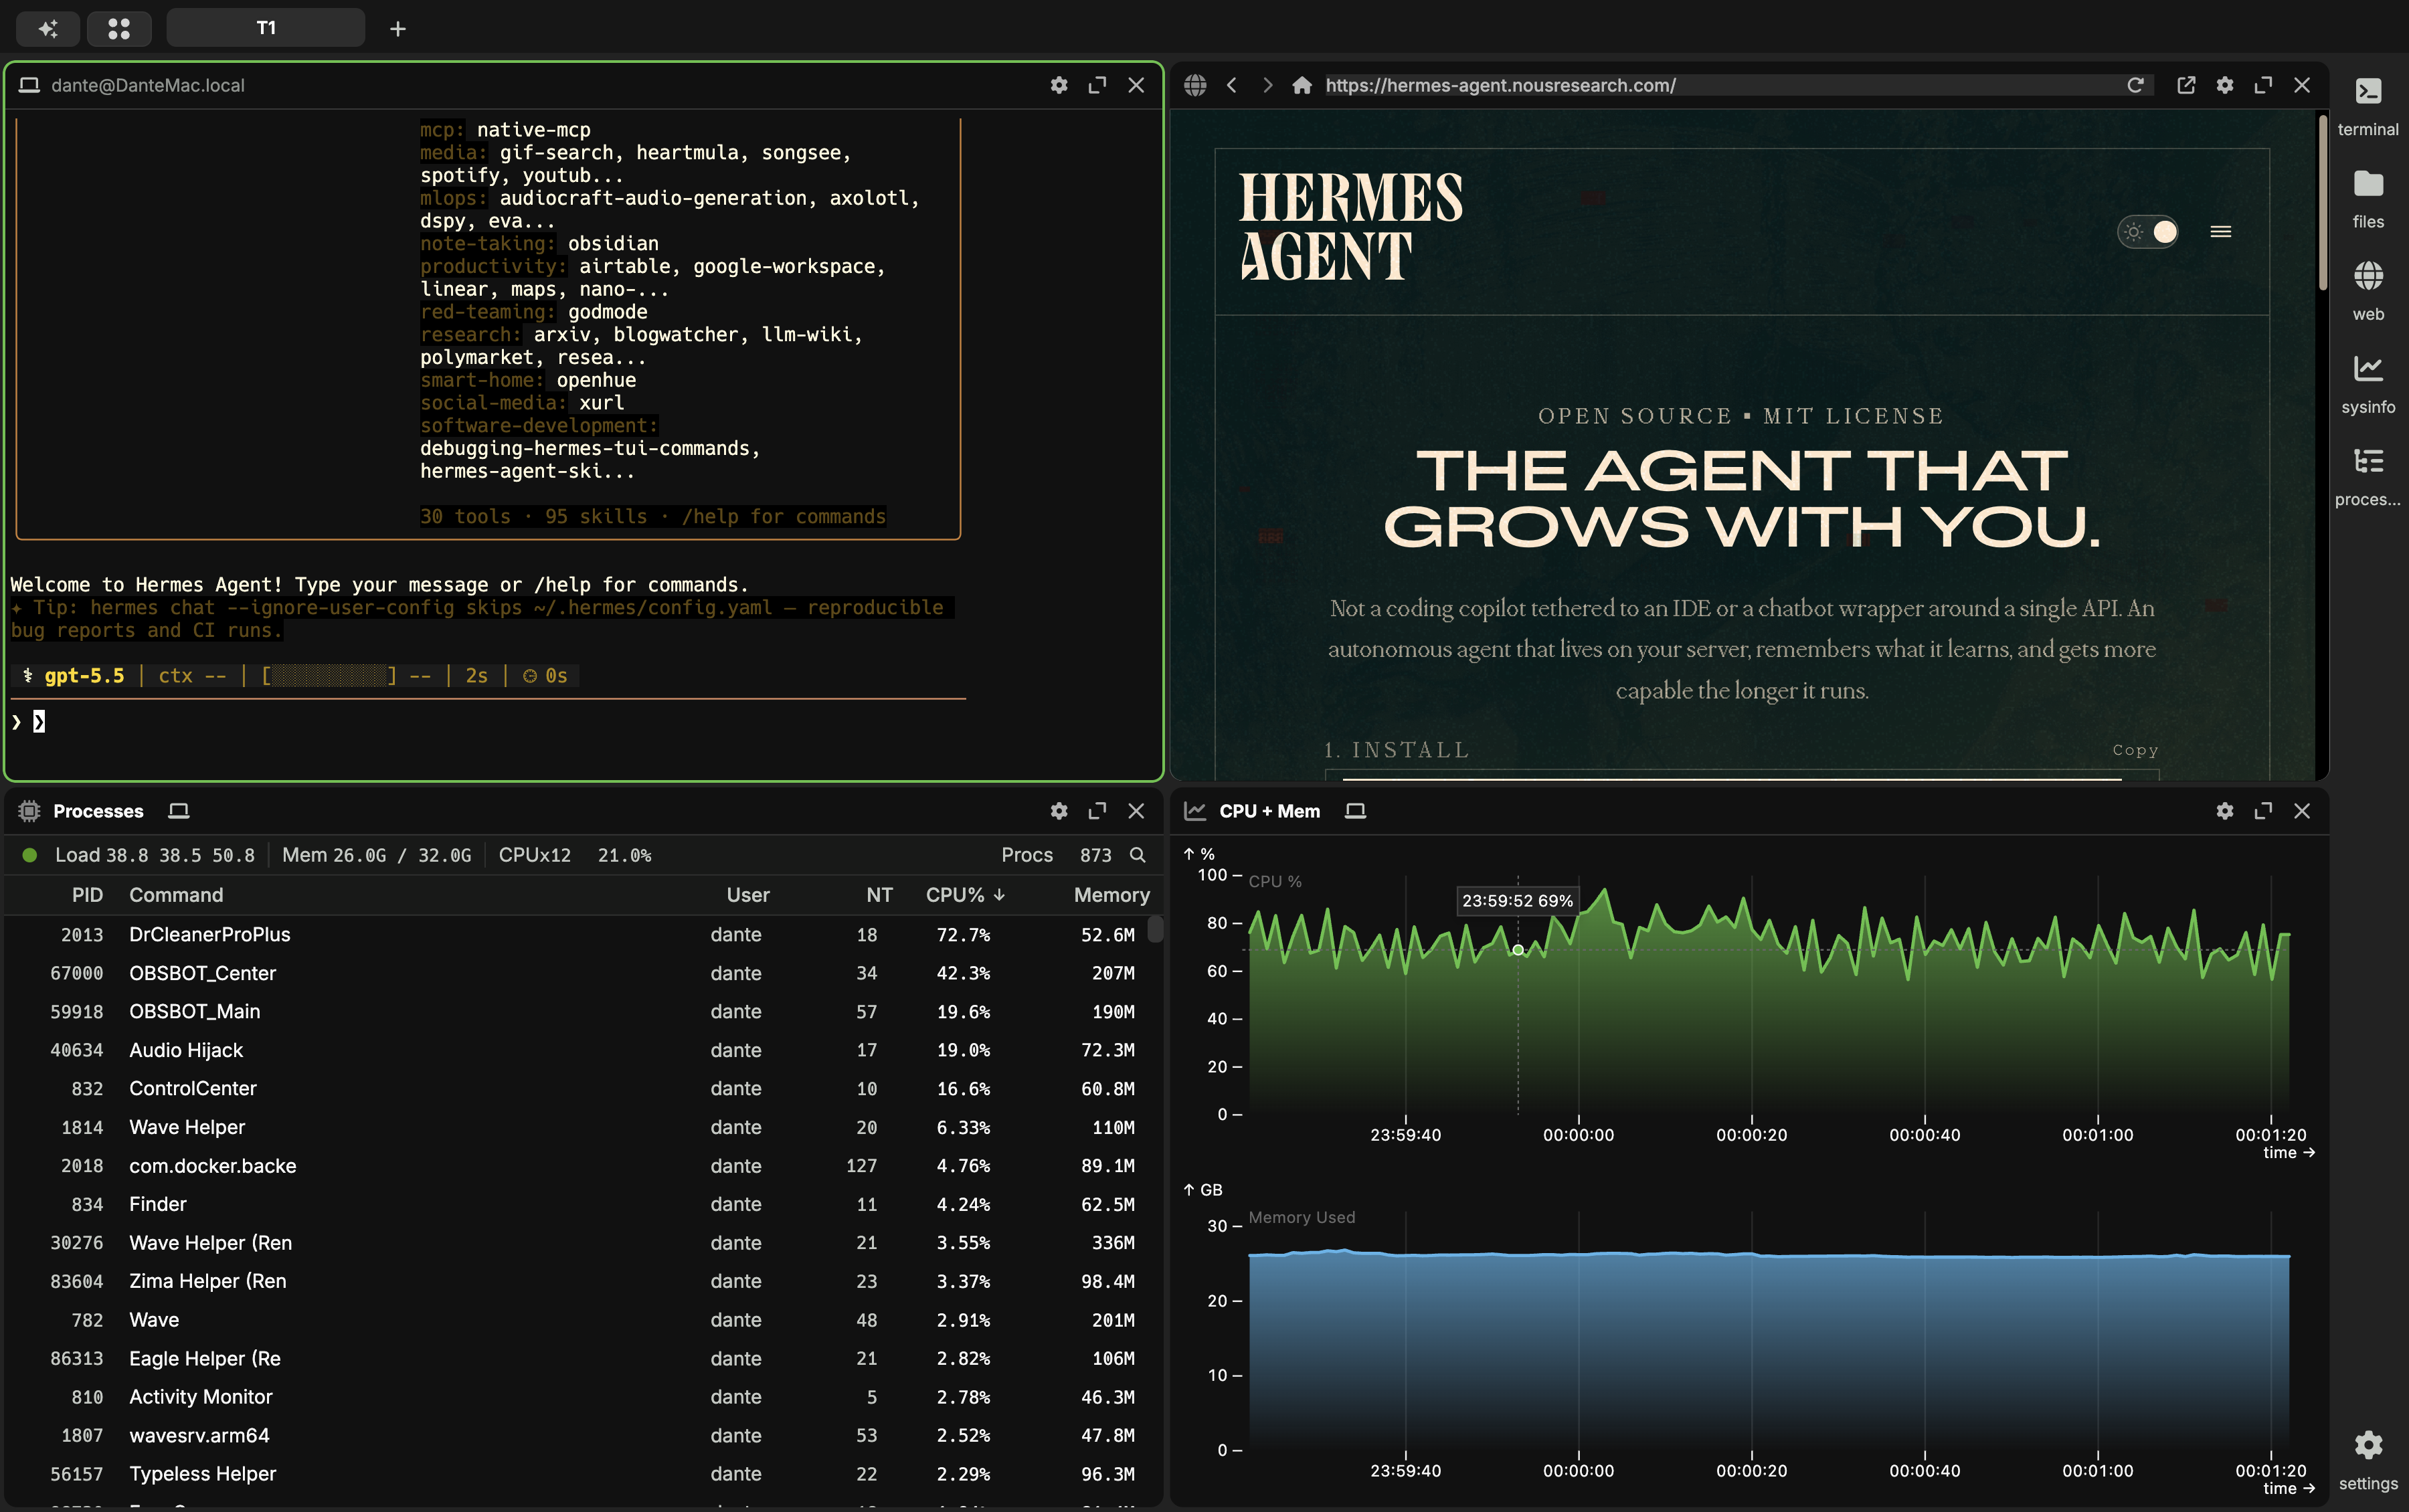Select the OBSBOT_Center process row
Screen dimensions: 2409x1512
click(576, 973)
